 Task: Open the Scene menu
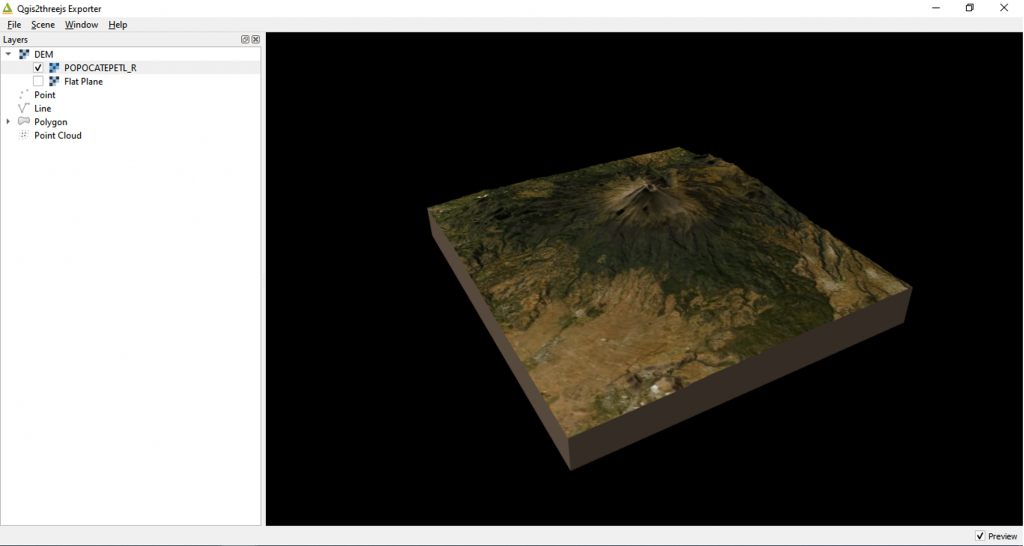(43, 24)
